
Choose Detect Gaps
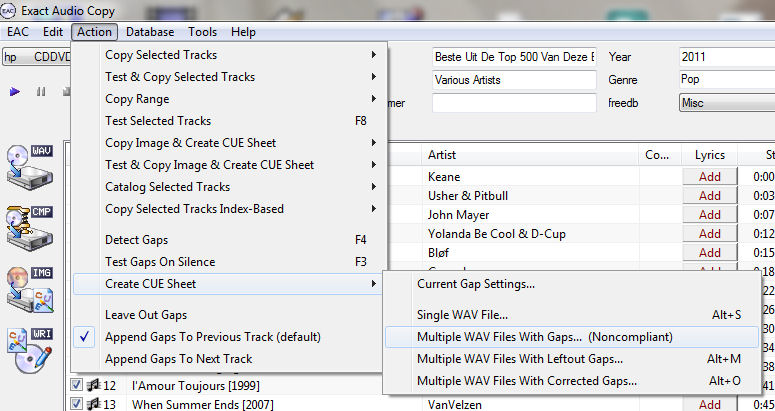[227, 240]
